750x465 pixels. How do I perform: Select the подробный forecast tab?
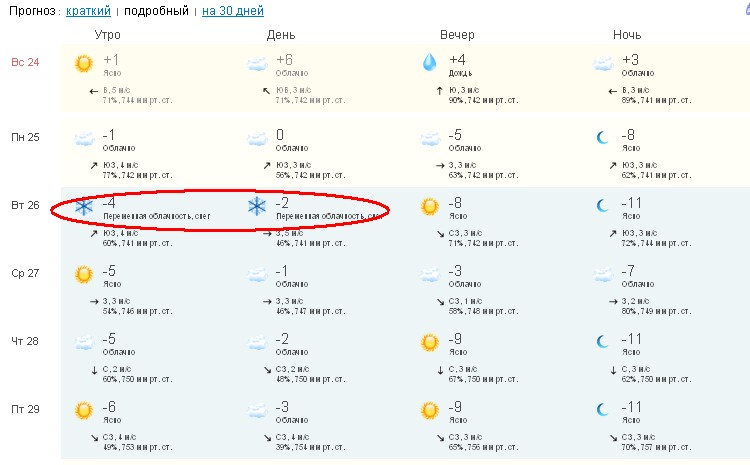point(156,11)
